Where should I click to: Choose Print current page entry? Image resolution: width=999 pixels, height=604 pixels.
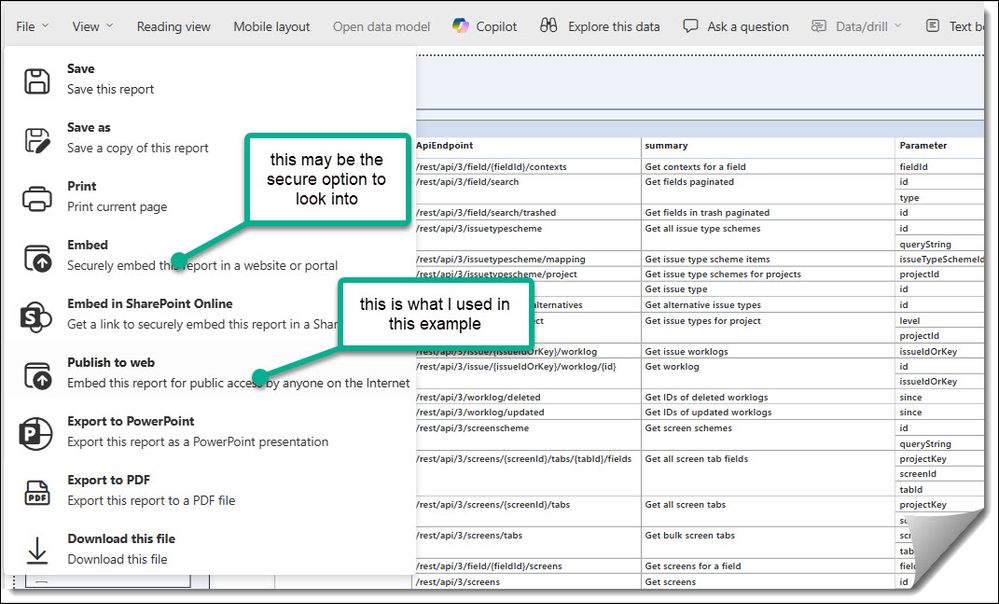(210, 196)
